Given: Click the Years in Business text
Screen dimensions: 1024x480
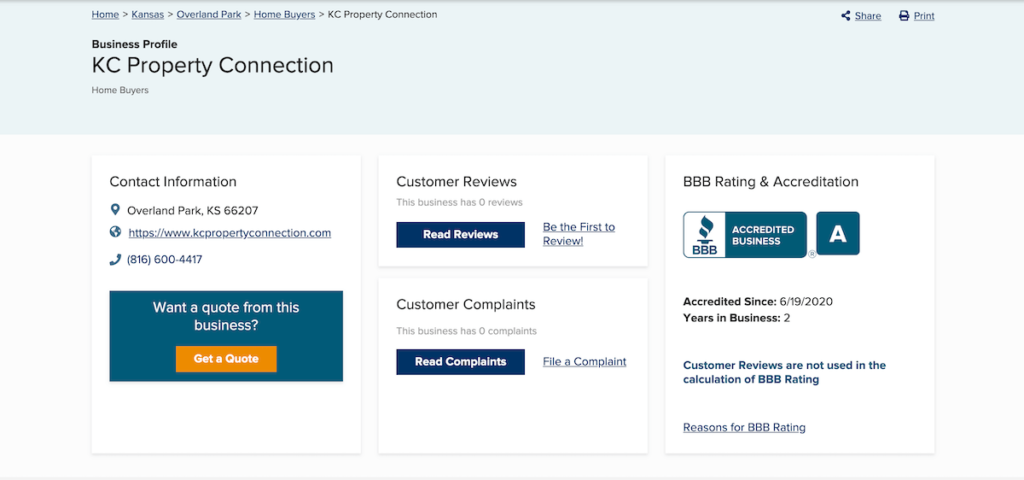Looking at the screenshot, I should (737, 318).
